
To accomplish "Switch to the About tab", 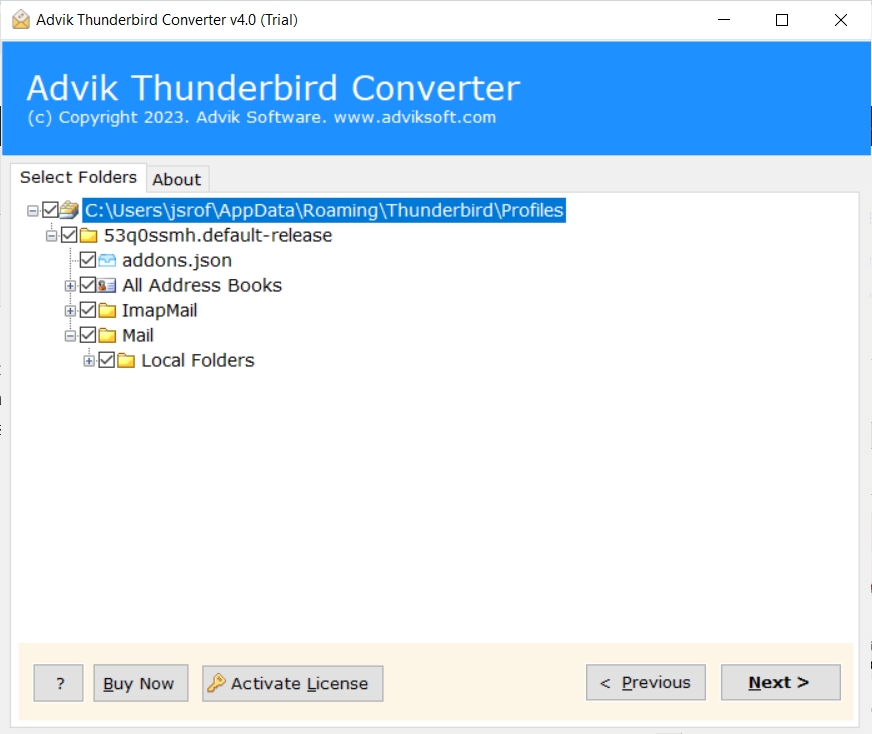I will 177,179.
